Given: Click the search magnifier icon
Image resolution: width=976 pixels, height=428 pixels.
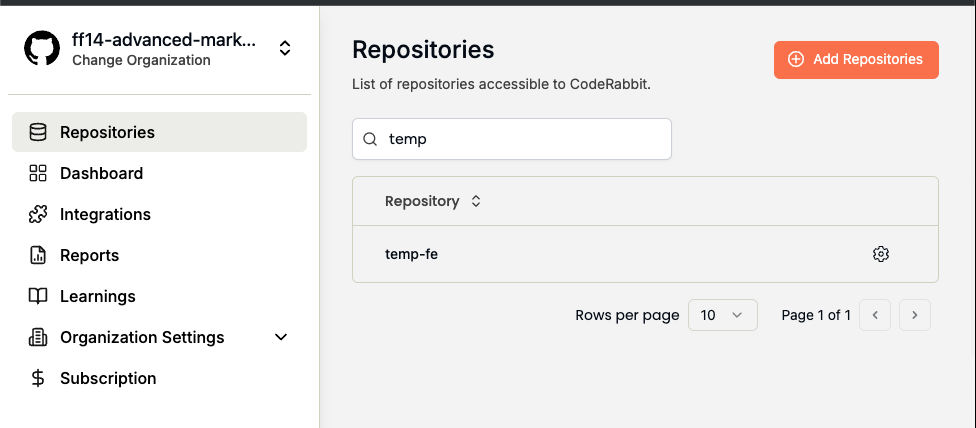Looking at the screenshot, I should coord(370,139).
